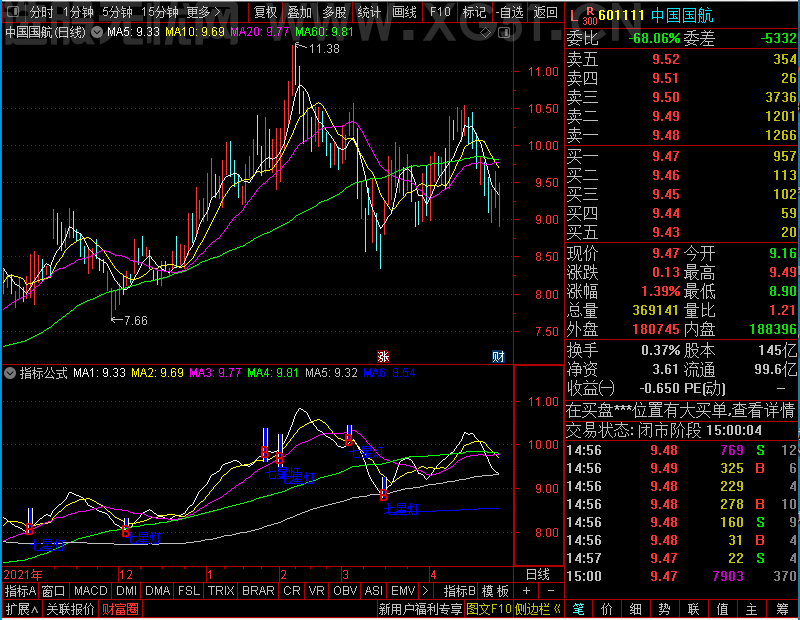Select the 指标B indicator group tab
The image size is (800, 620).
pyautogui.click(x=460, y=591)
